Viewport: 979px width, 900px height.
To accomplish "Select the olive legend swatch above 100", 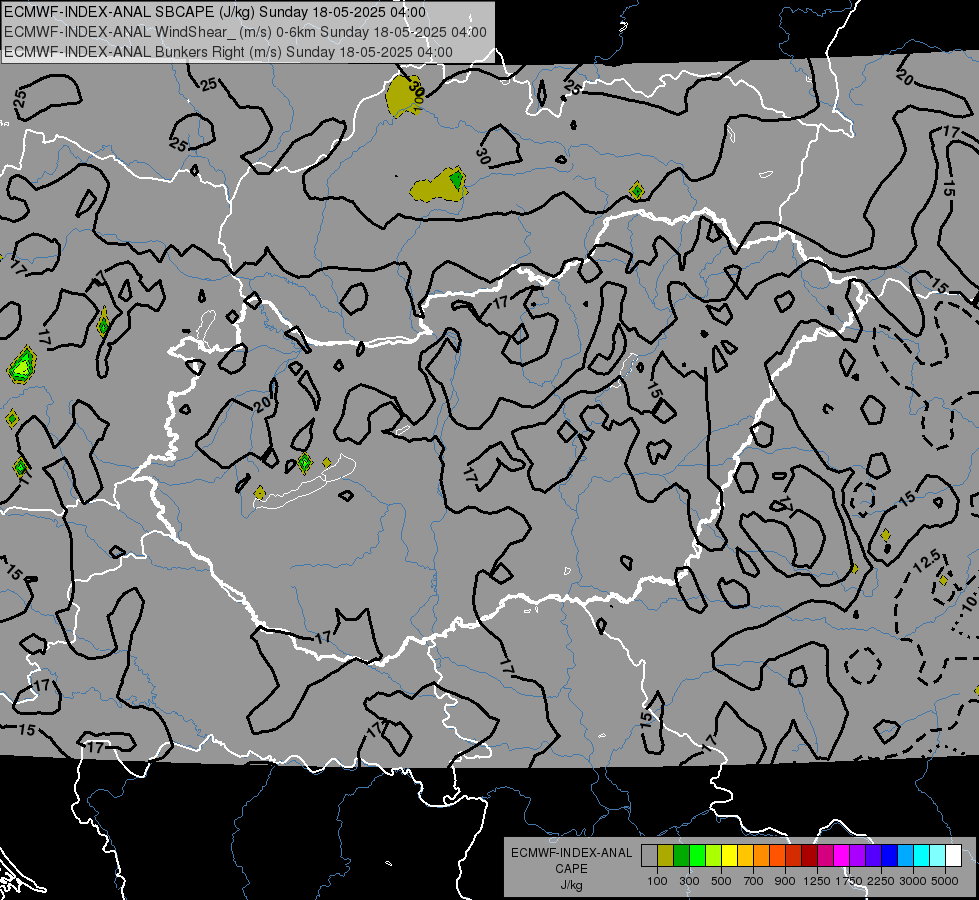I will click(666, 856).
